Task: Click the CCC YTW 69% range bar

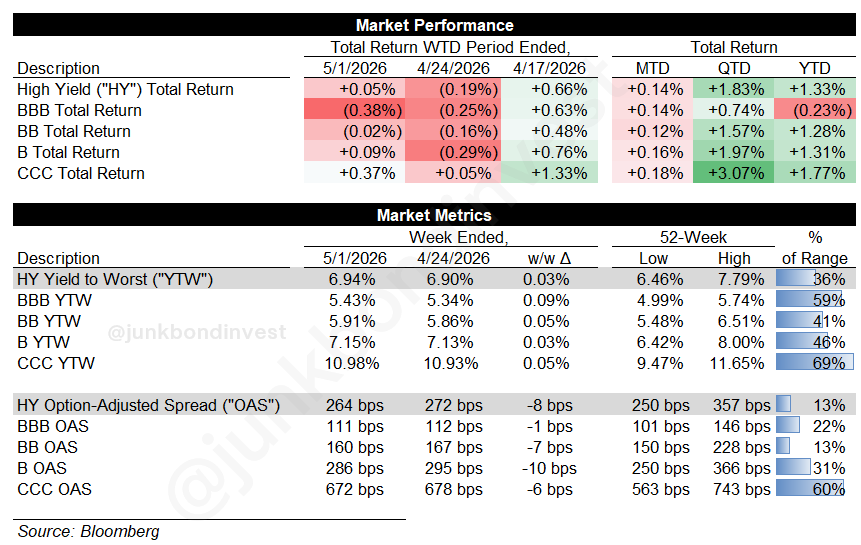Action: [815, 363]
